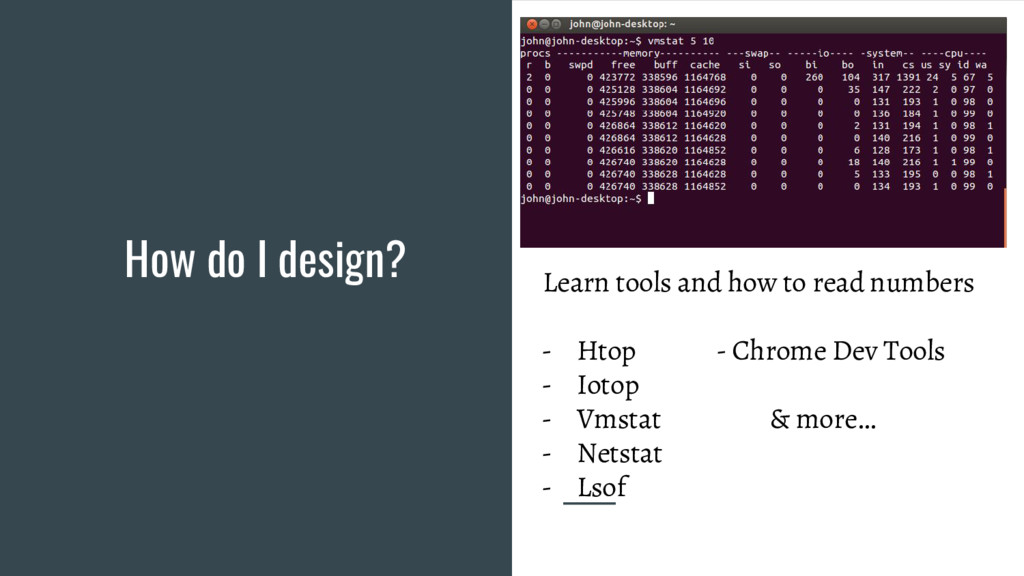Click the 'Iotop' list item

click(608, 385)
